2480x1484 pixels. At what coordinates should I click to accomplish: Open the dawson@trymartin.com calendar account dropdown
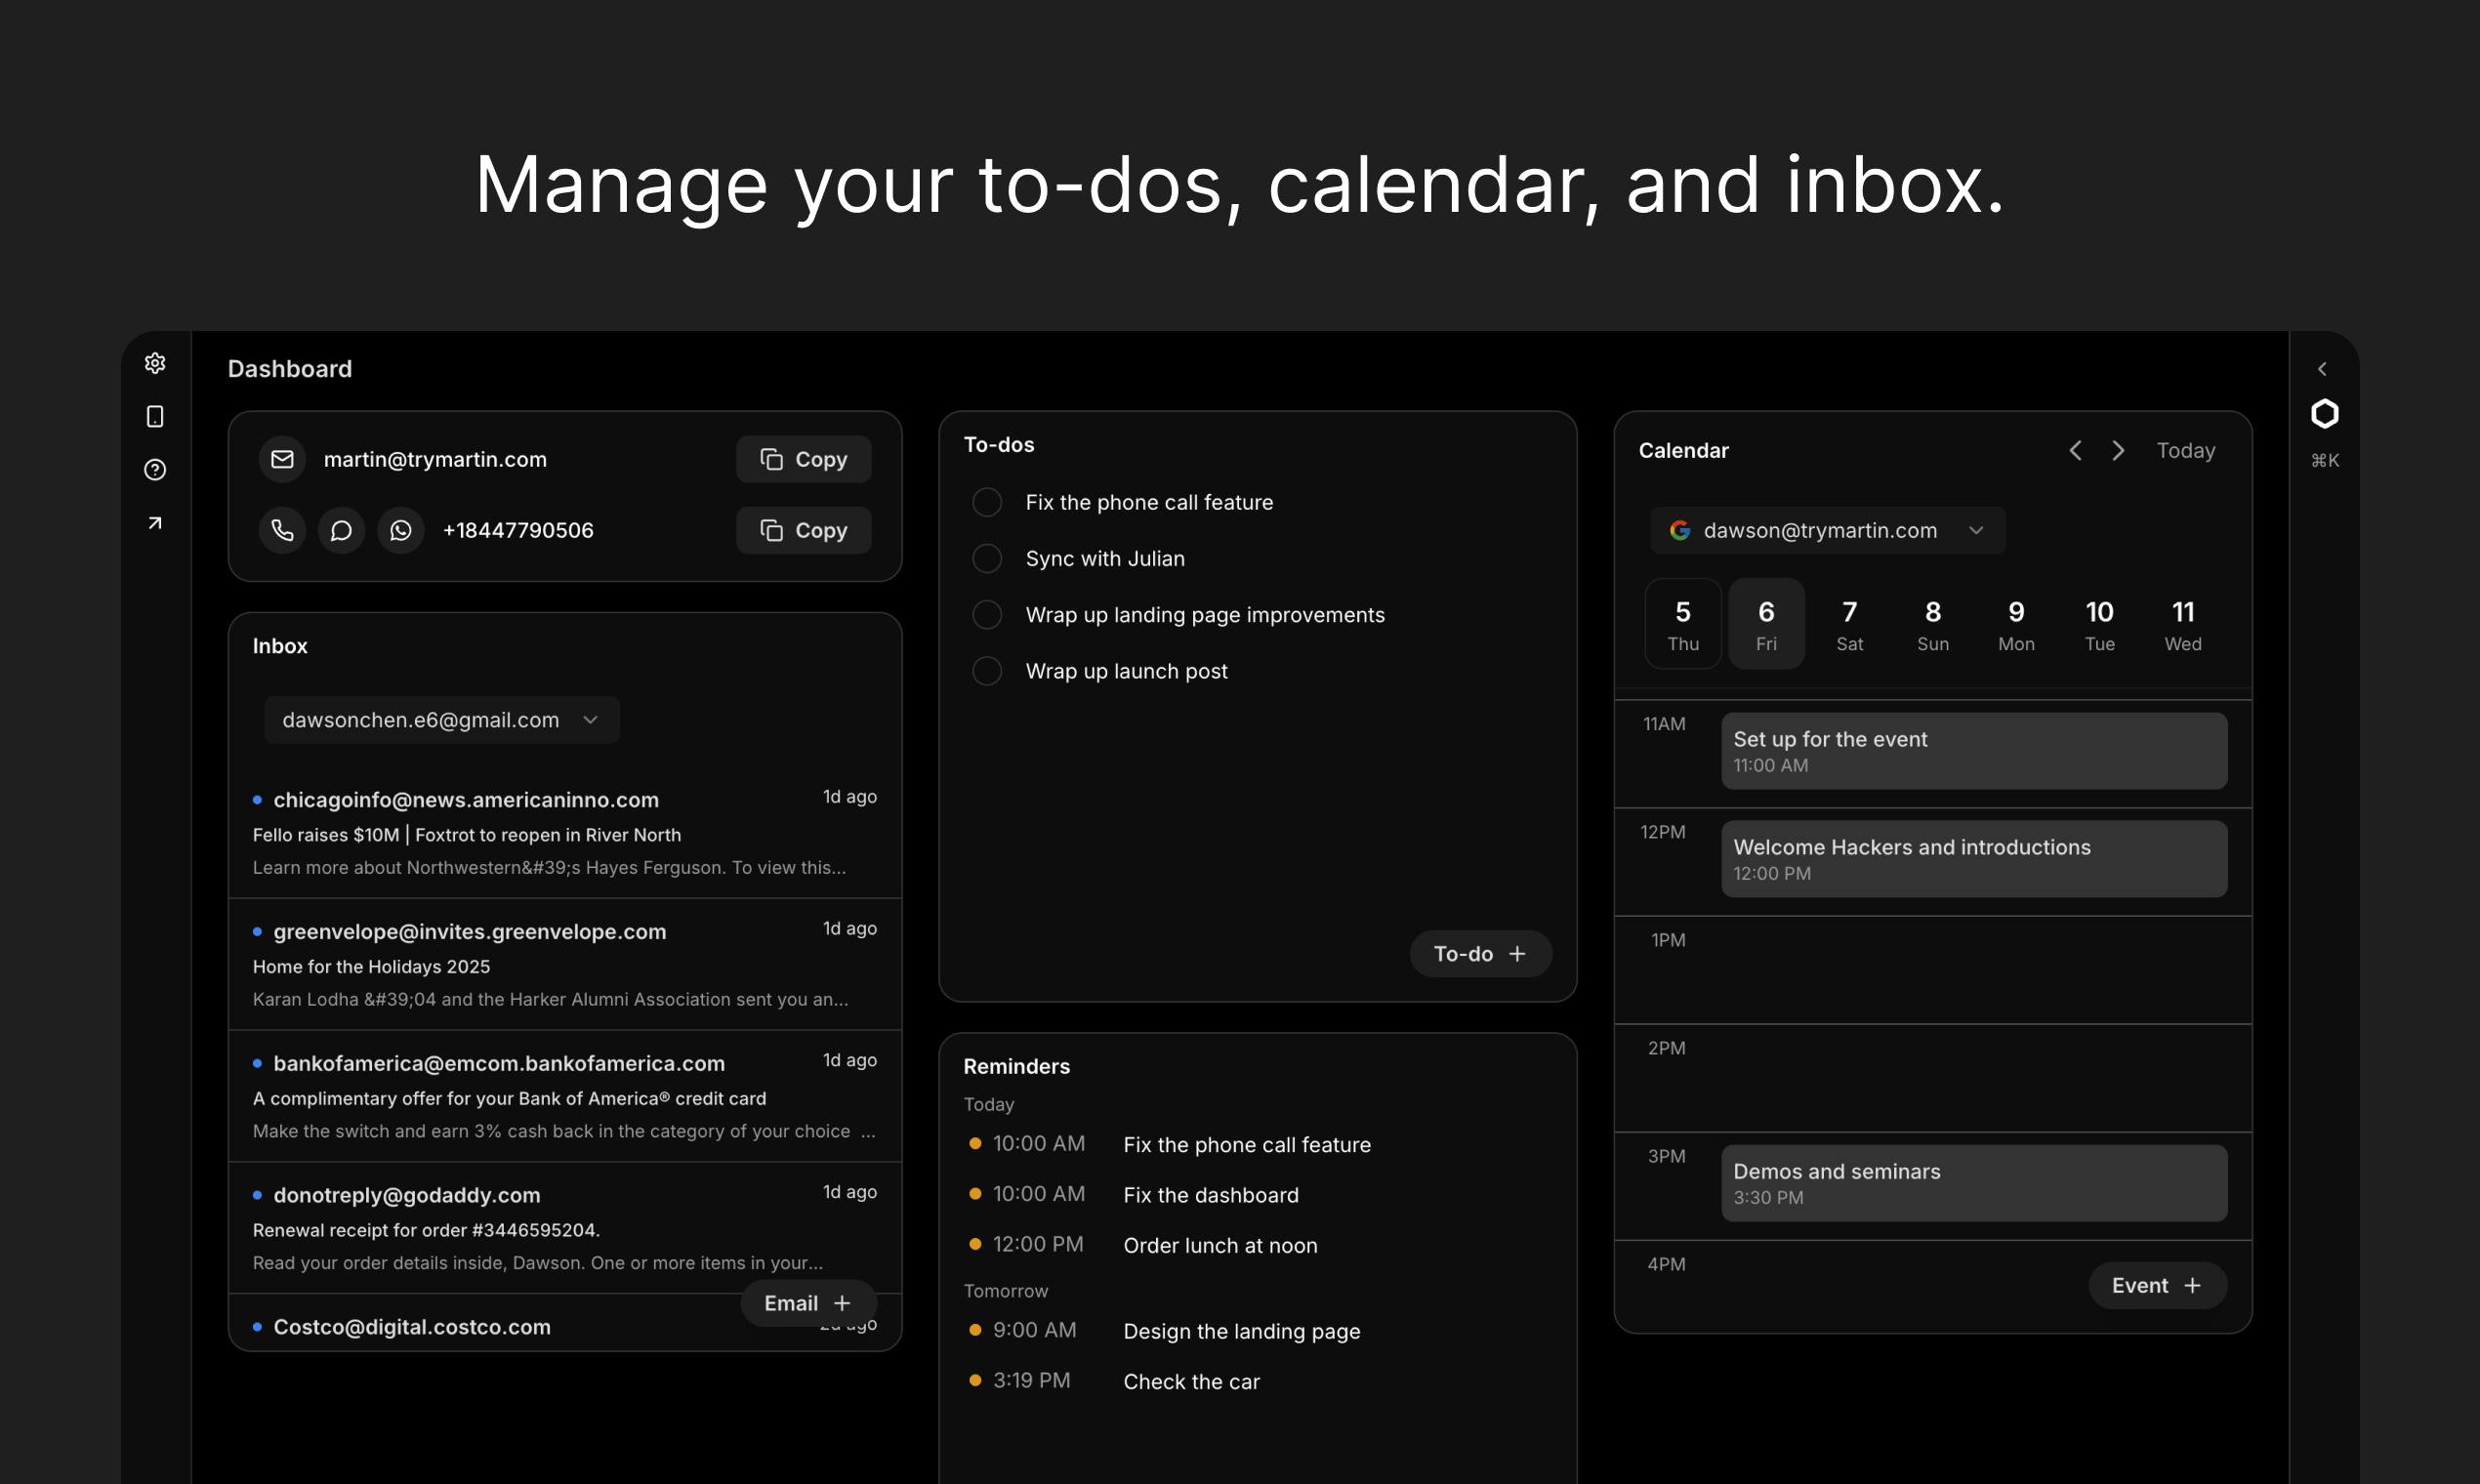click(1827, 530)
